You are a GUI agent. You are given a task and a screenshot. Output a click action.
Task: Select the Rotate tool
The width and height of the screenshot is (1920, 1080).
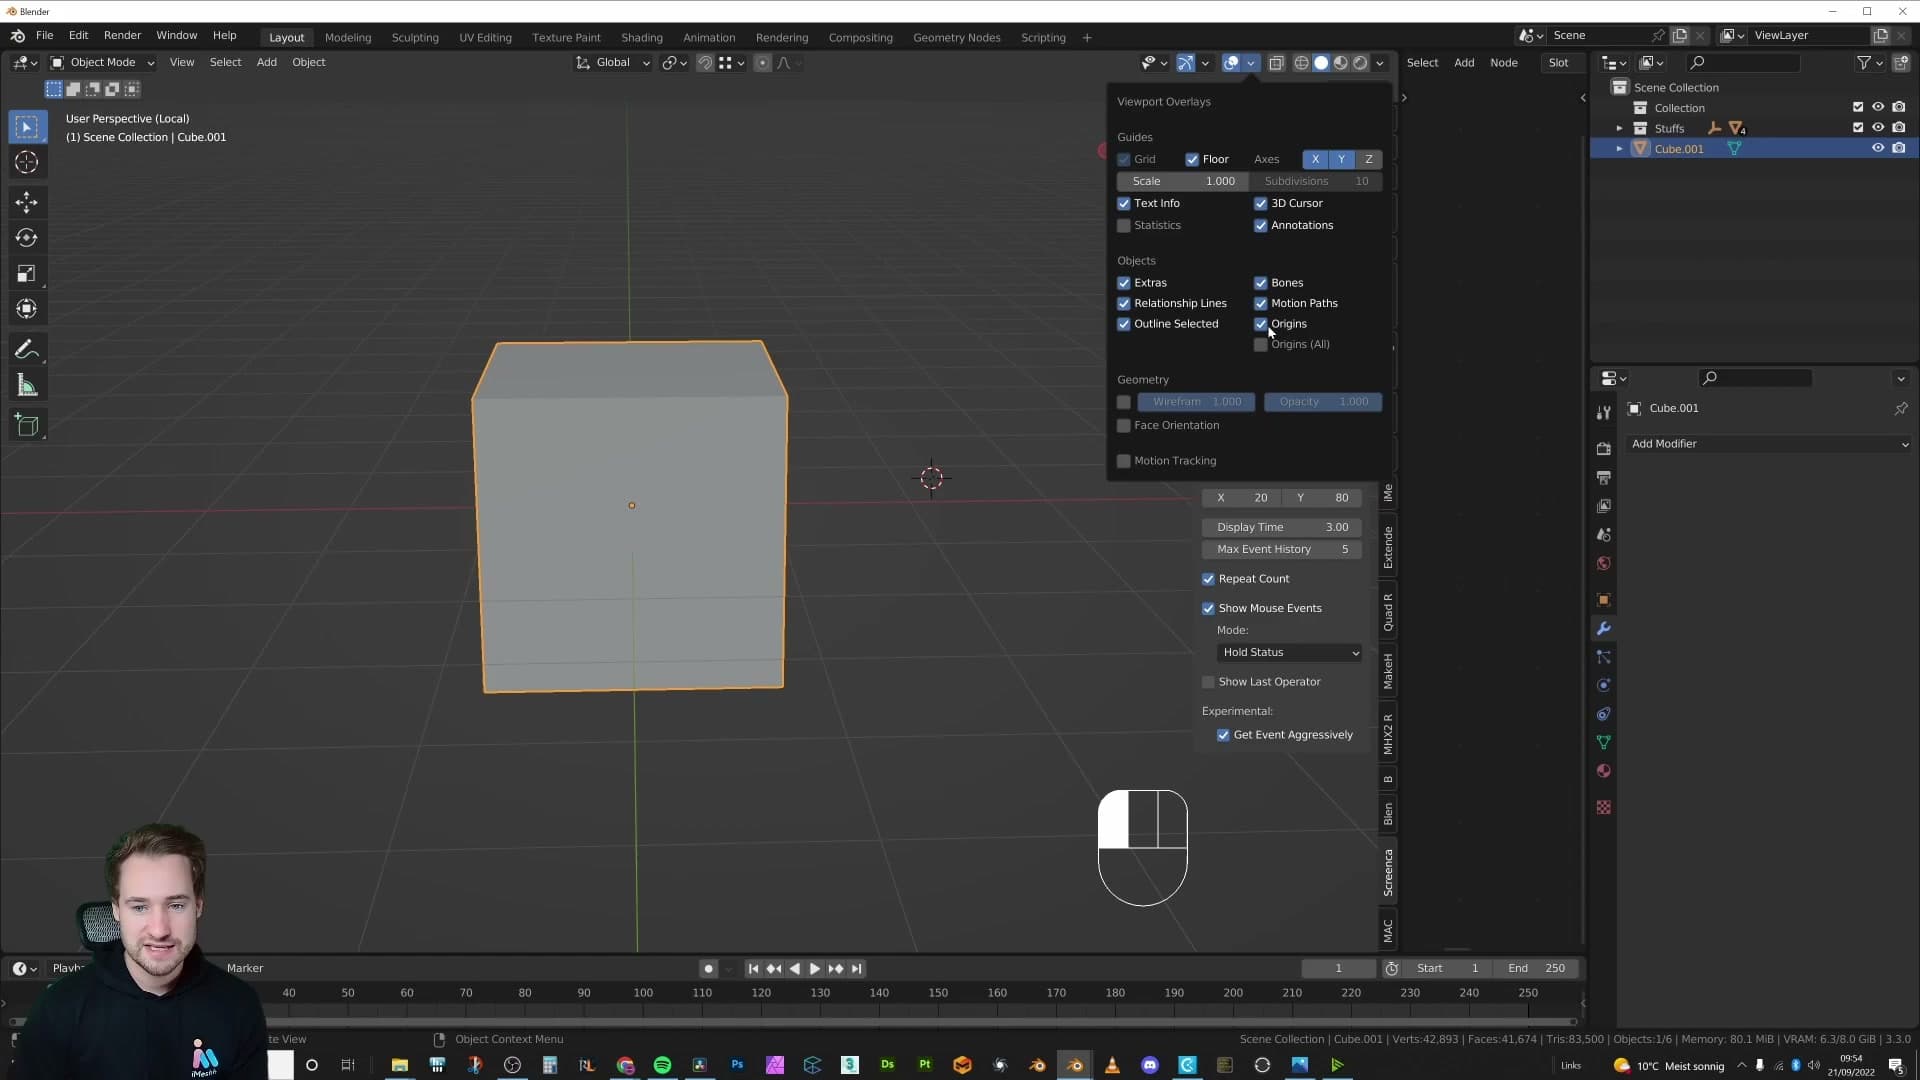tap(27, 238)
